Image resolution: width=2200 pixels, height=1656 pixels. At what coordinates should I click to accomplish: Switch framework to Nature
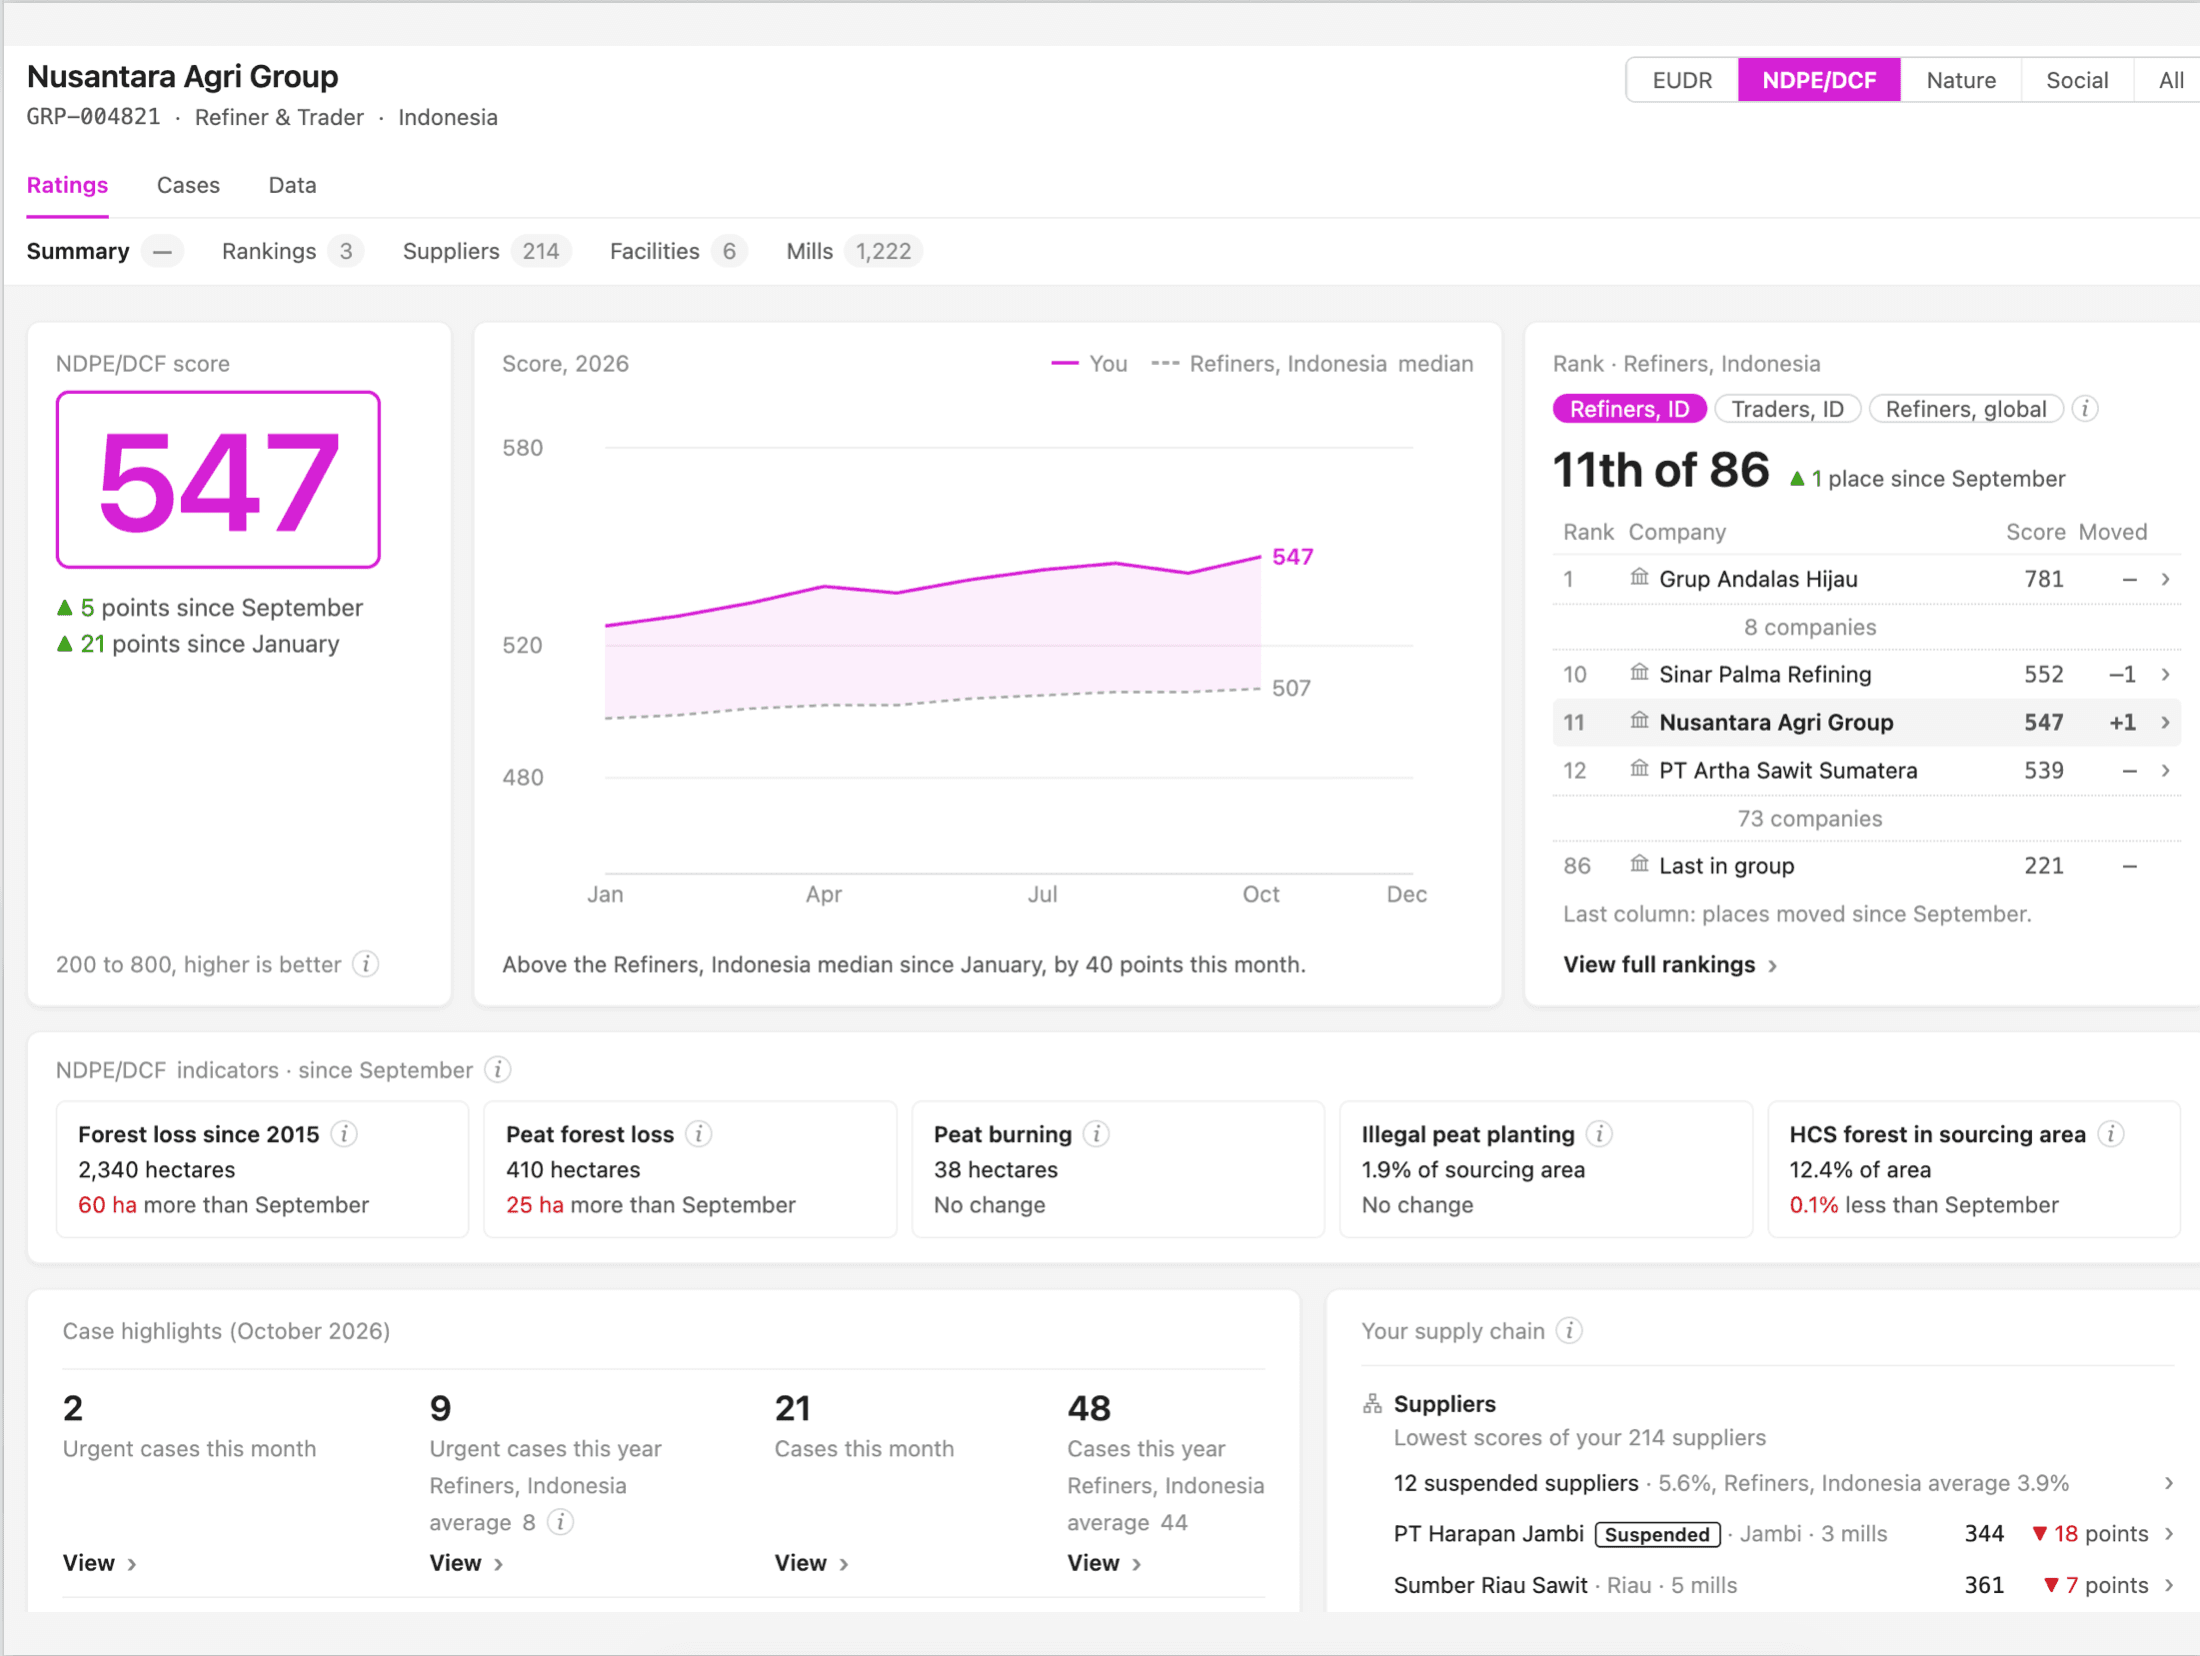coord(1960,80)
